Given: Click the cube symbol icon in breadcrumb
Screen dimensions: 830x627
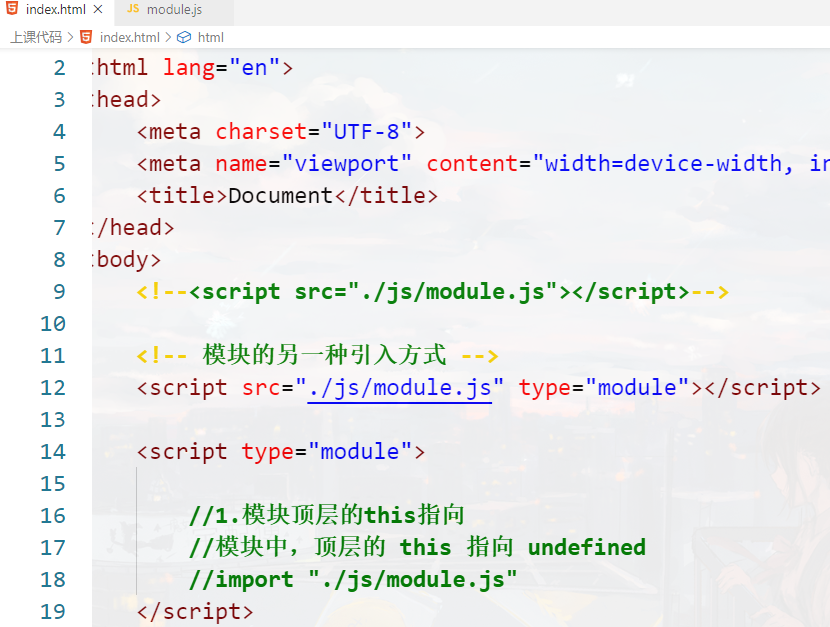Looking at the screenshot, I should tap(184, 37).
